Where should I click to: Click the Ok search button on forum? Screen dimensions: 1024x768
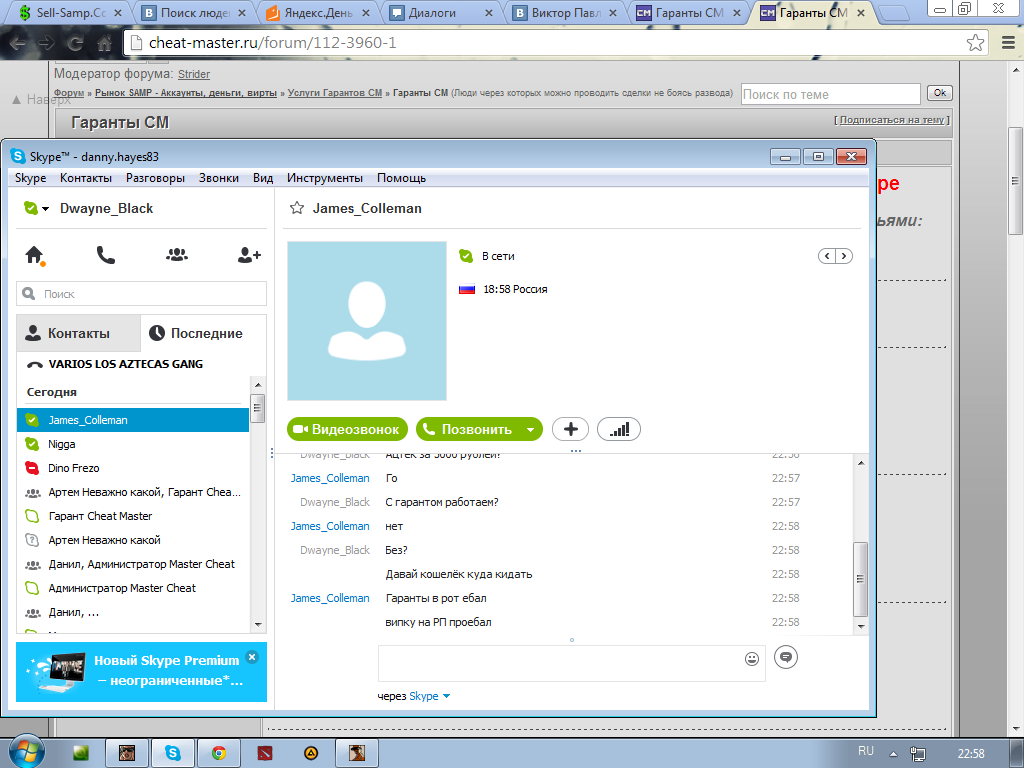click(940, 93)
